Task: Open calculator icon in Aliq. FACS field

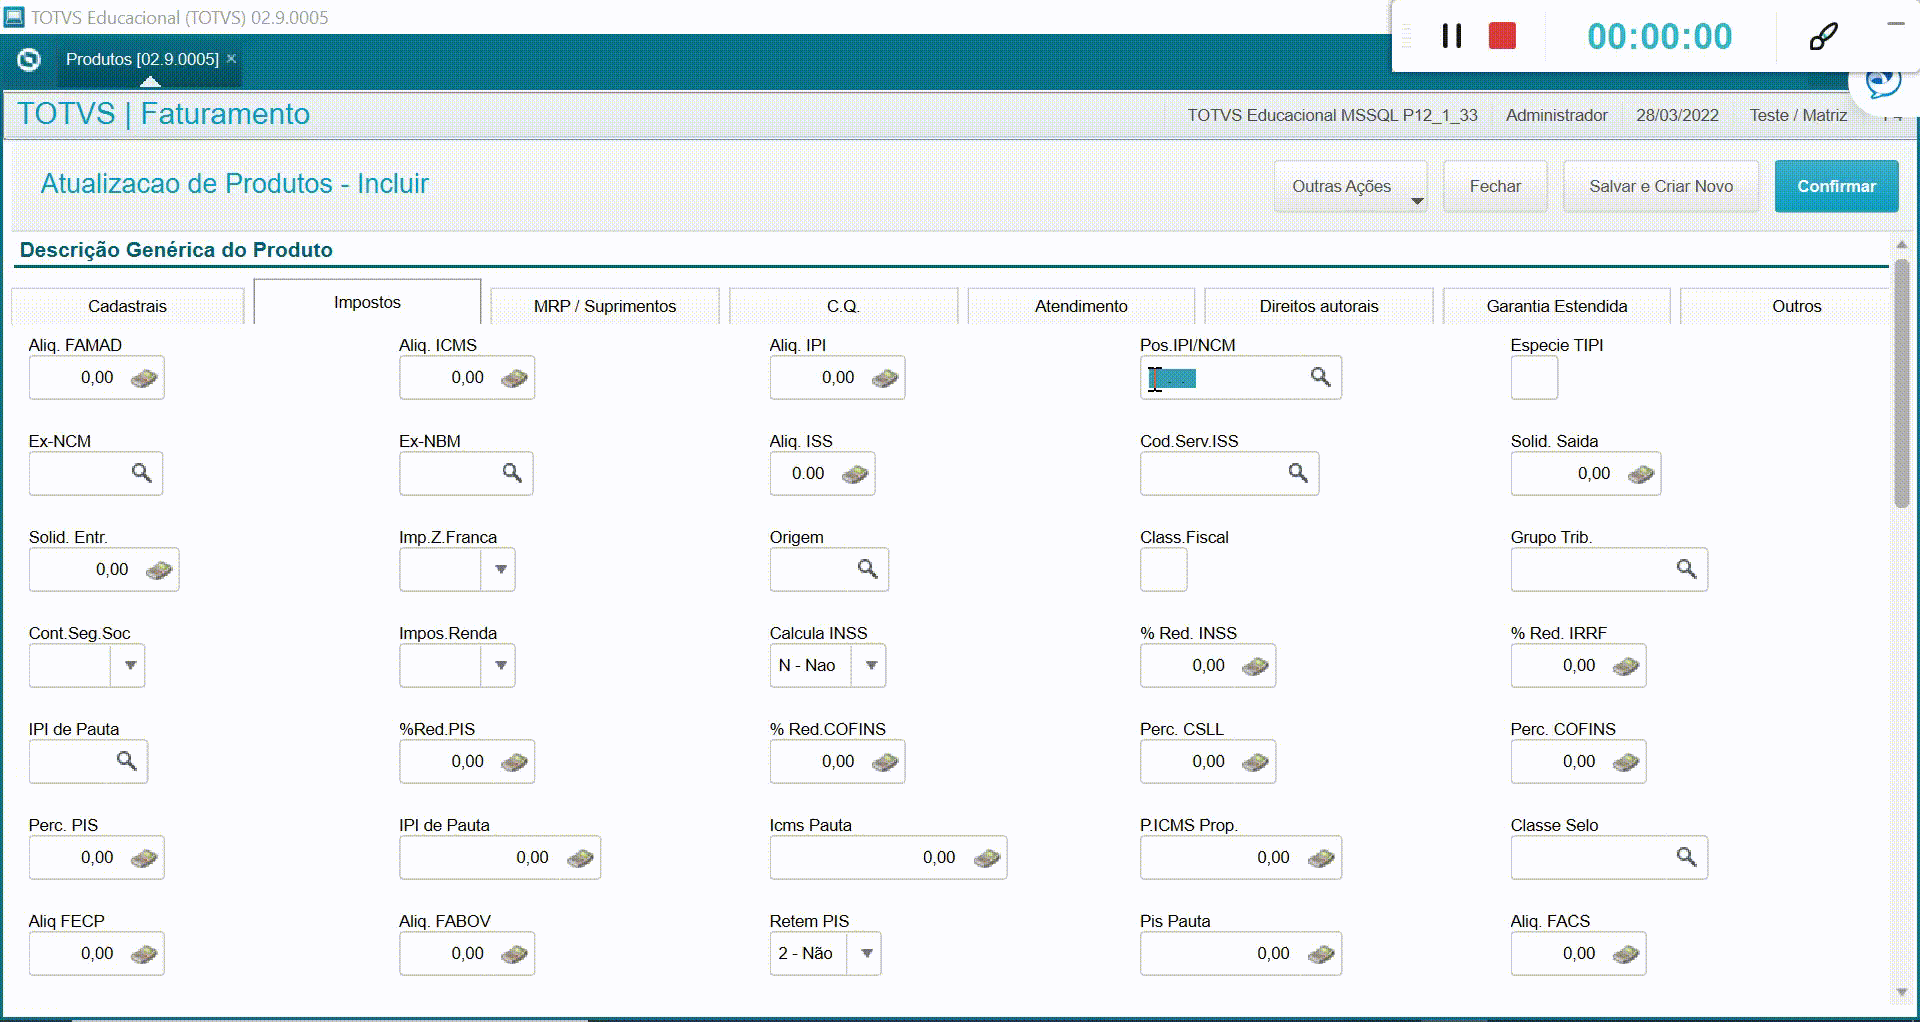Action: [x=1626, y=955]
